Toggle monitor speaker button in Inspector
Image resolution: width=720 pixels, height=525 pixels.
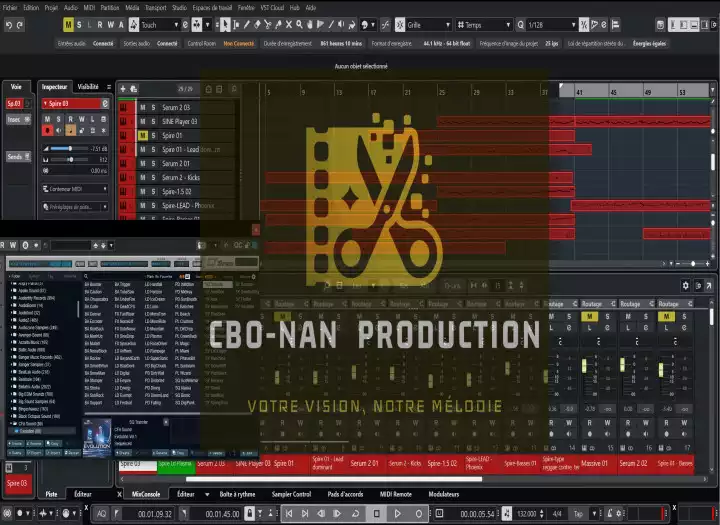coord(59,130)
